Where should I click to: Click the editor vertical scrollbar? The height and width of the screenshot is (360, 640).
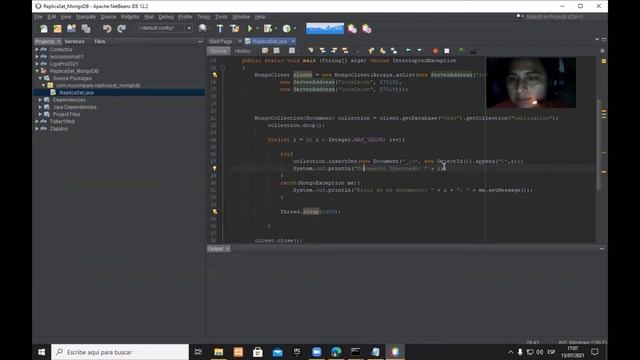(599, 144)
